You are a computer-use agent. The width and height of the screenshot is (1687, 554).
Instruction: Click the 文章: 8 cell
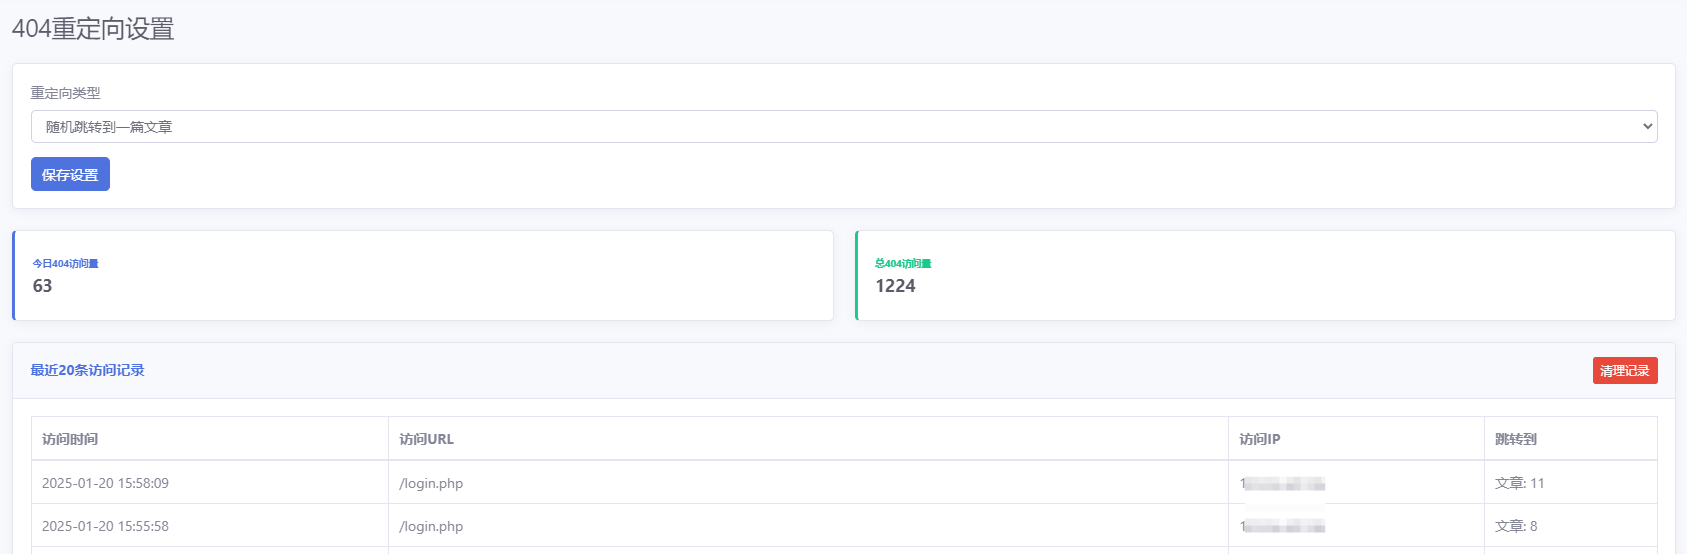coord(1516,526)
